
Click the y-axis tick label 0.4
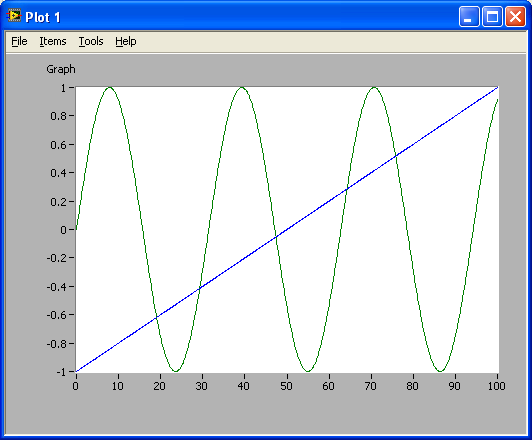coord(58,173)
